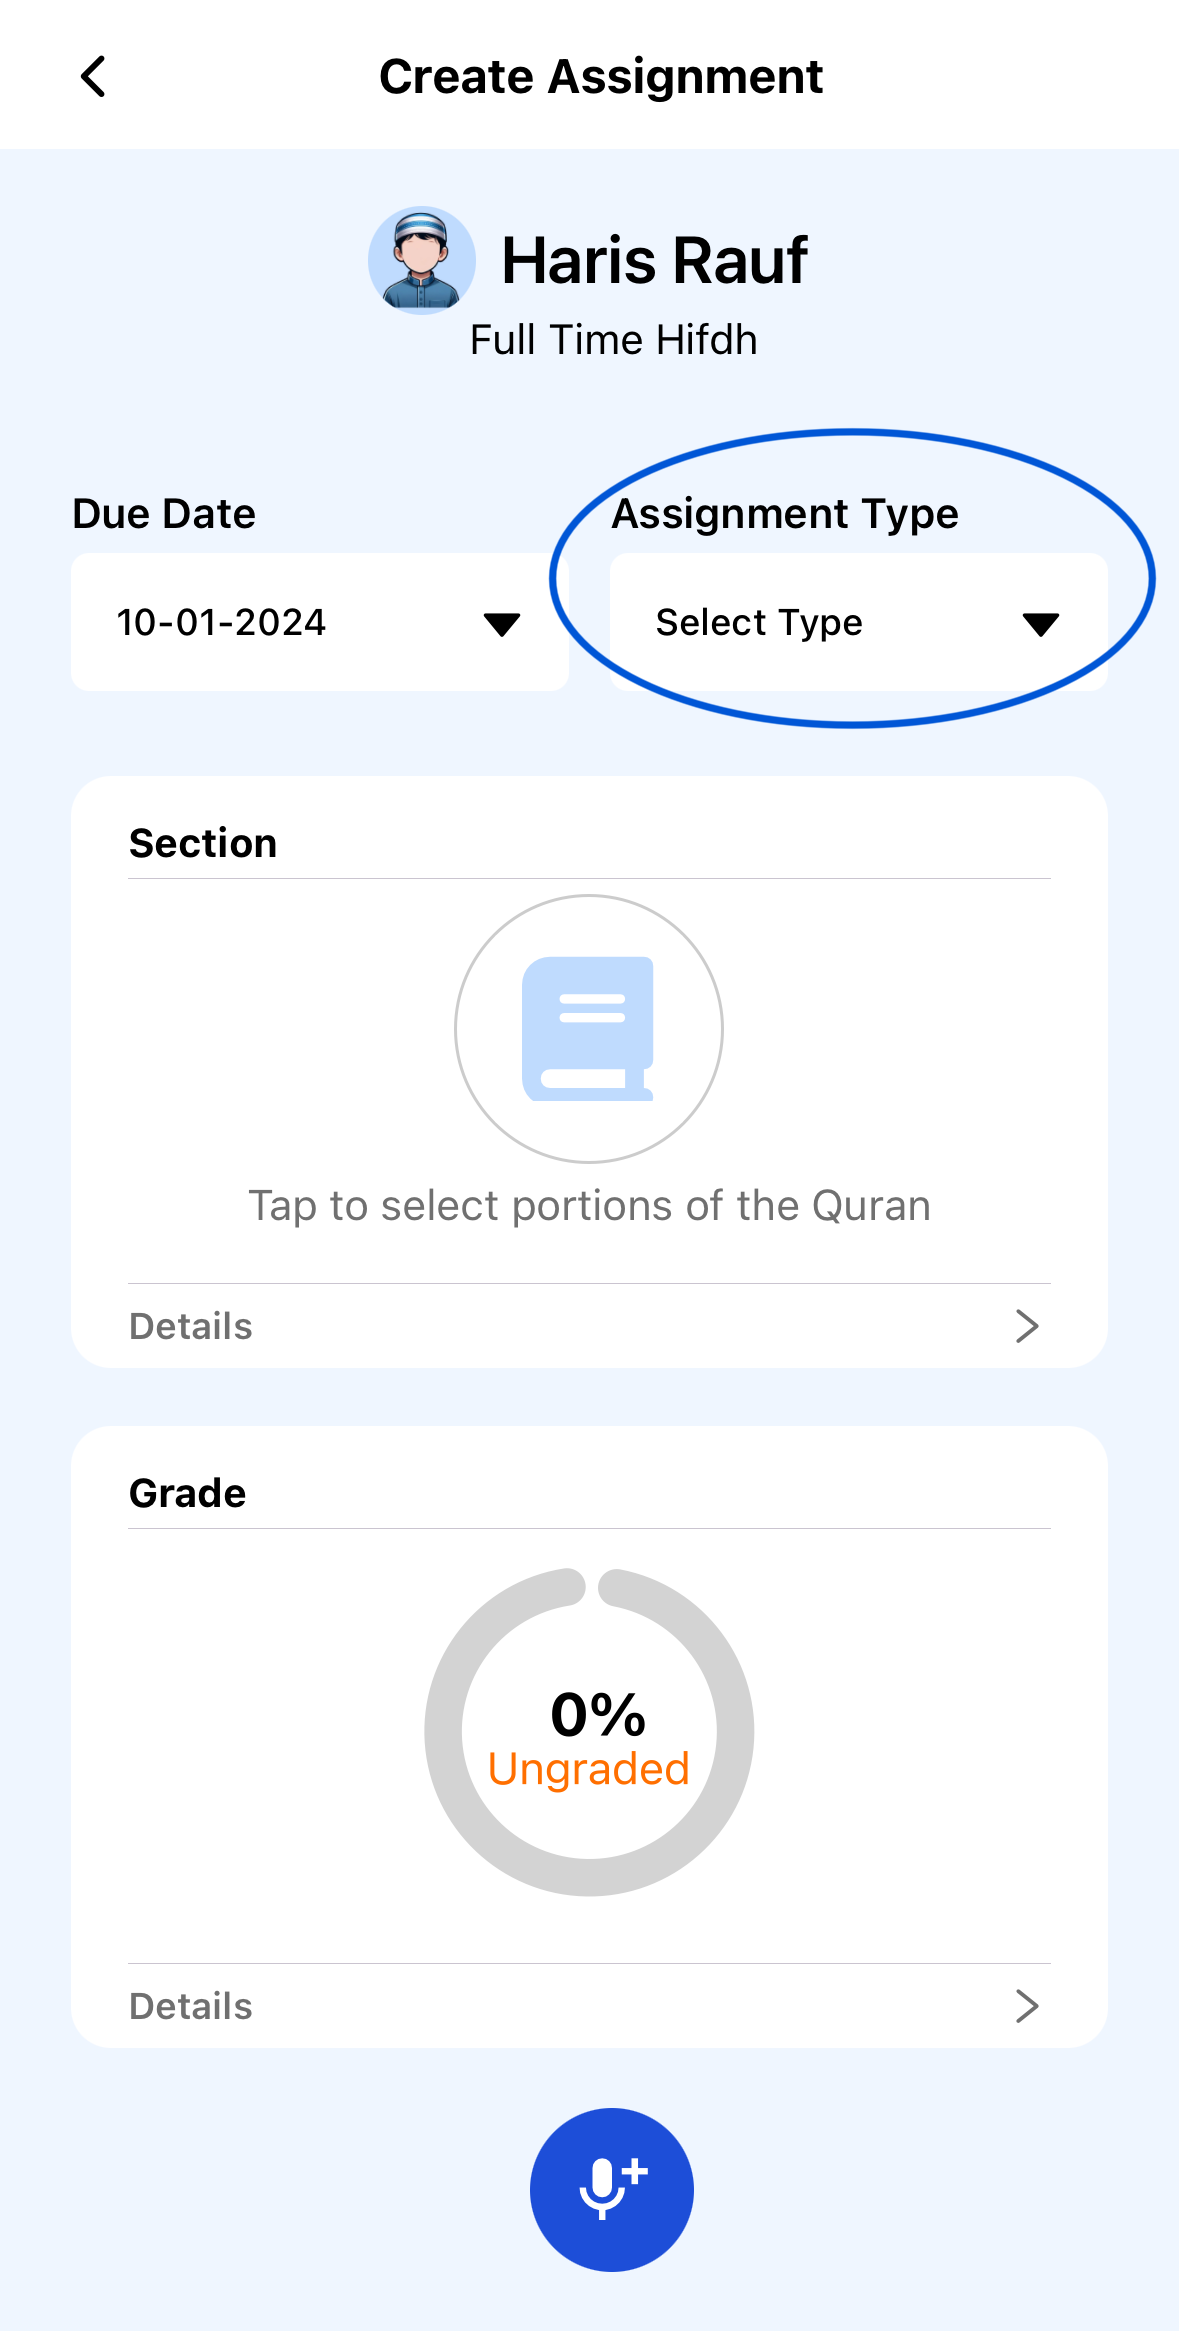Open Details under Grade card

coord(191,2006)
